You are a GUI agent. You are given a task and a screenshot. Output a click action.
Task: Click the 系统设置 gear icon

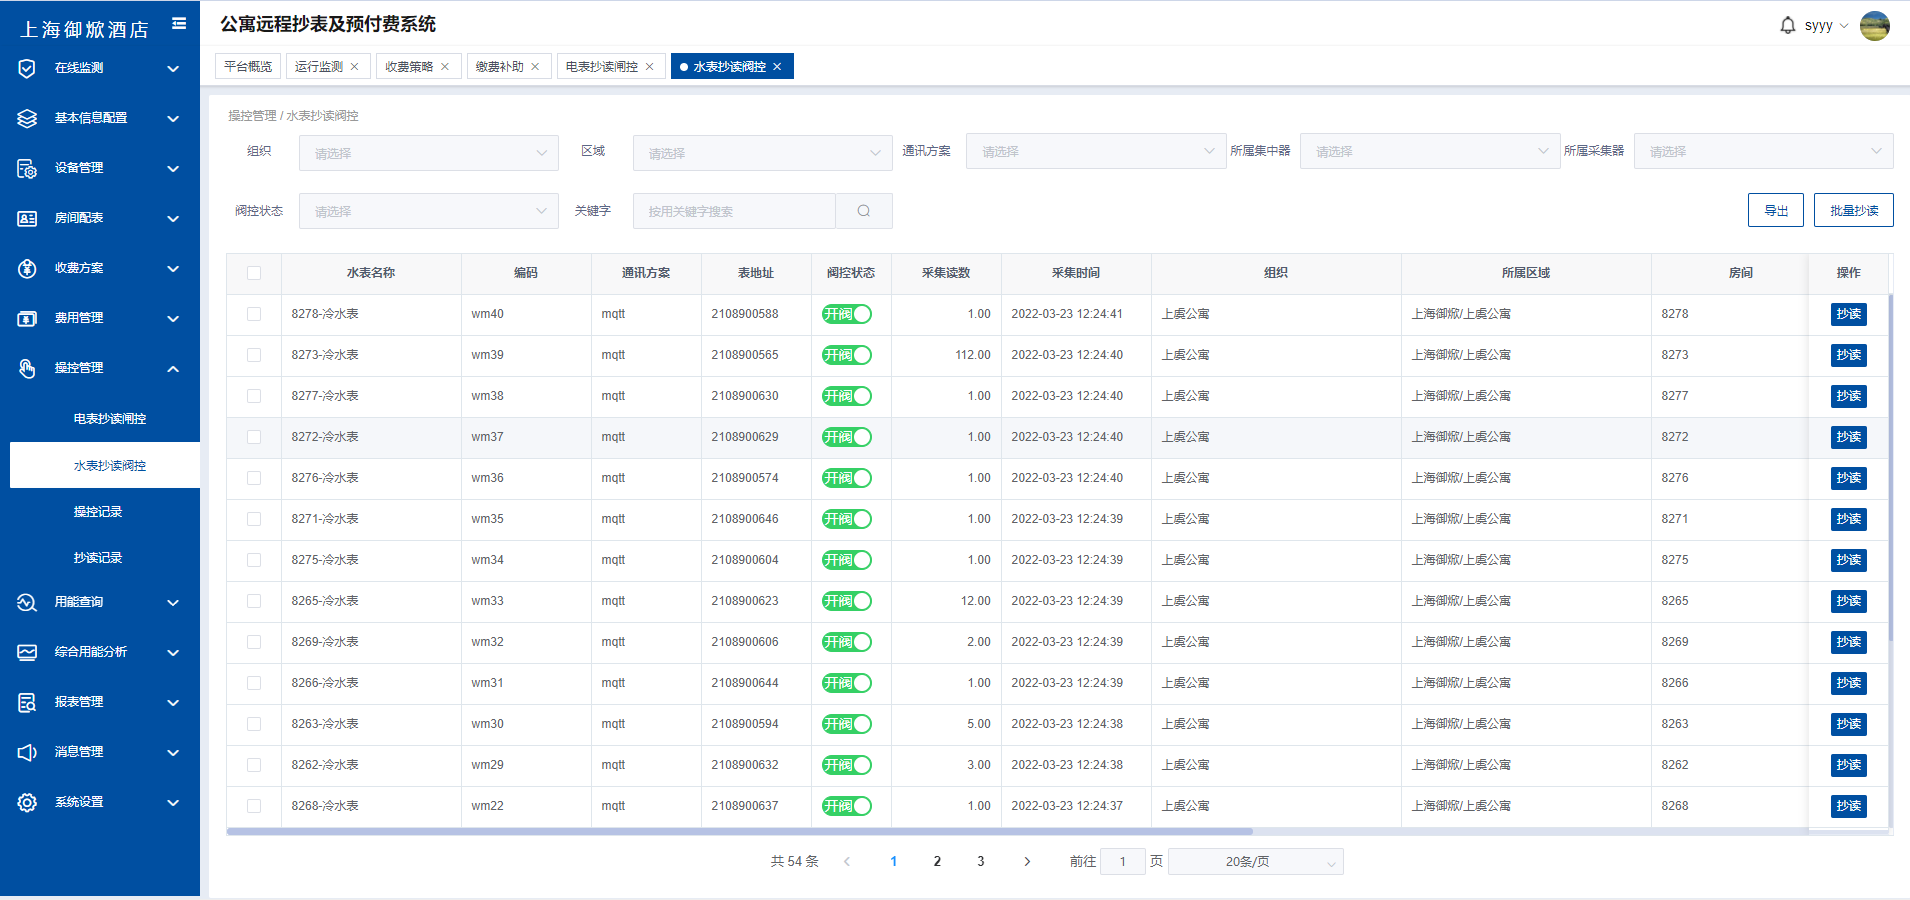(x=27, y=802)
